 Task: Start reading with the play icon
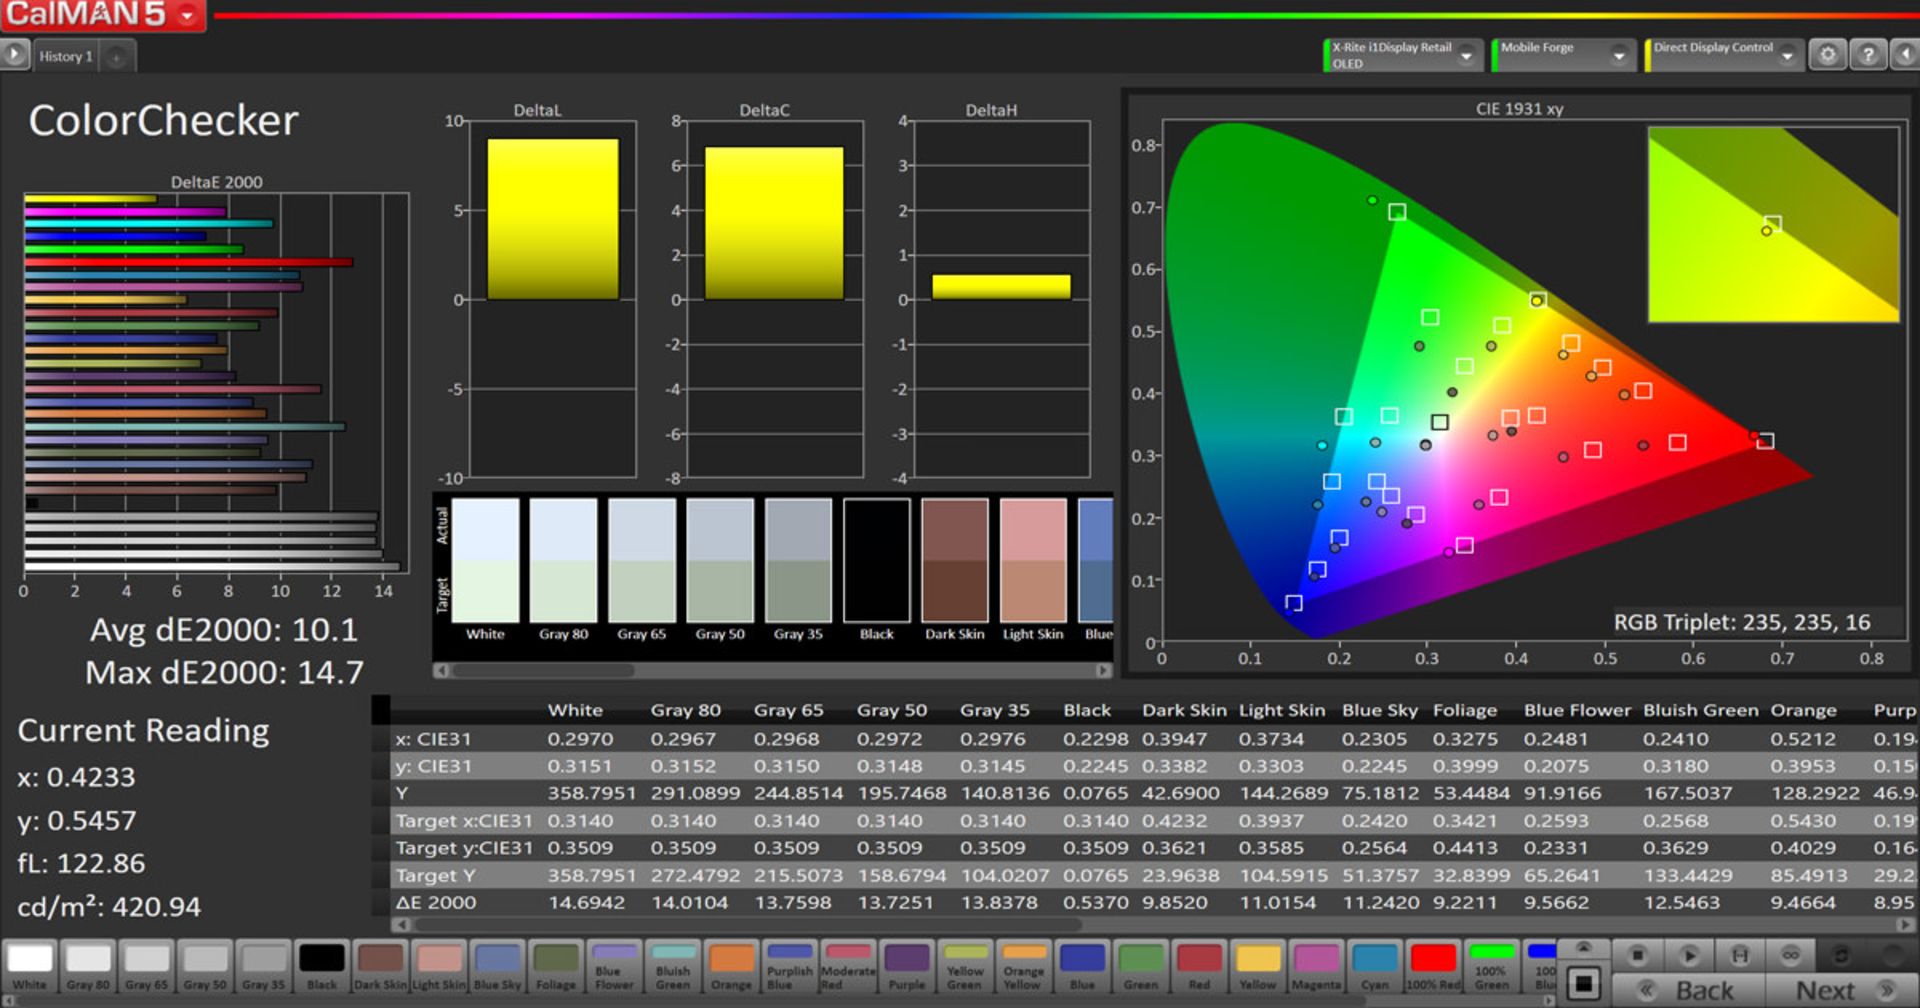[1689, 955]
